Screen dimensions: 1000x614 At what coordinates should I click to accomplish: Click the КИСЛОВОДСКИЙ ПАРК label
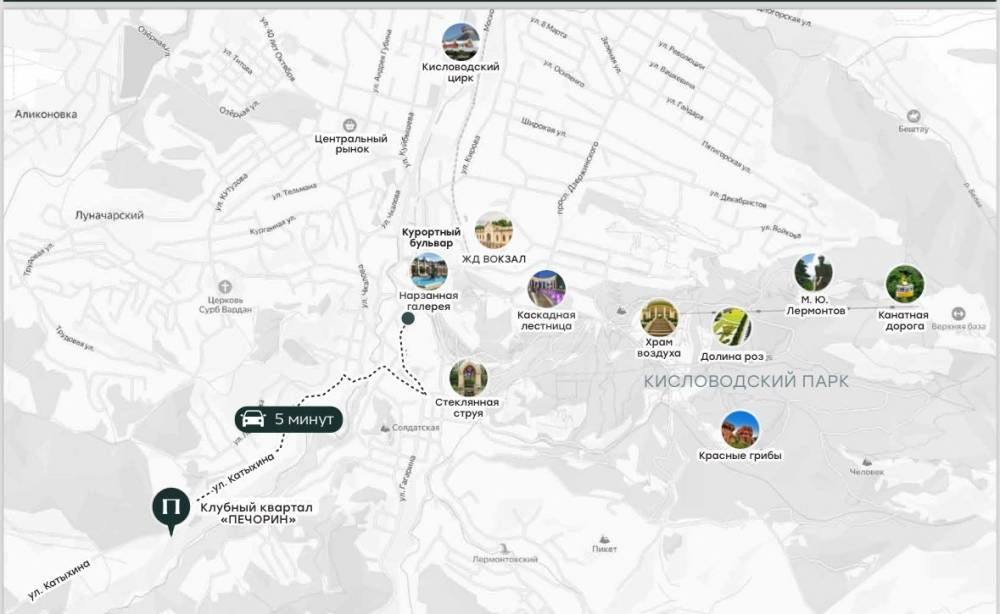[x=746, y=381]
